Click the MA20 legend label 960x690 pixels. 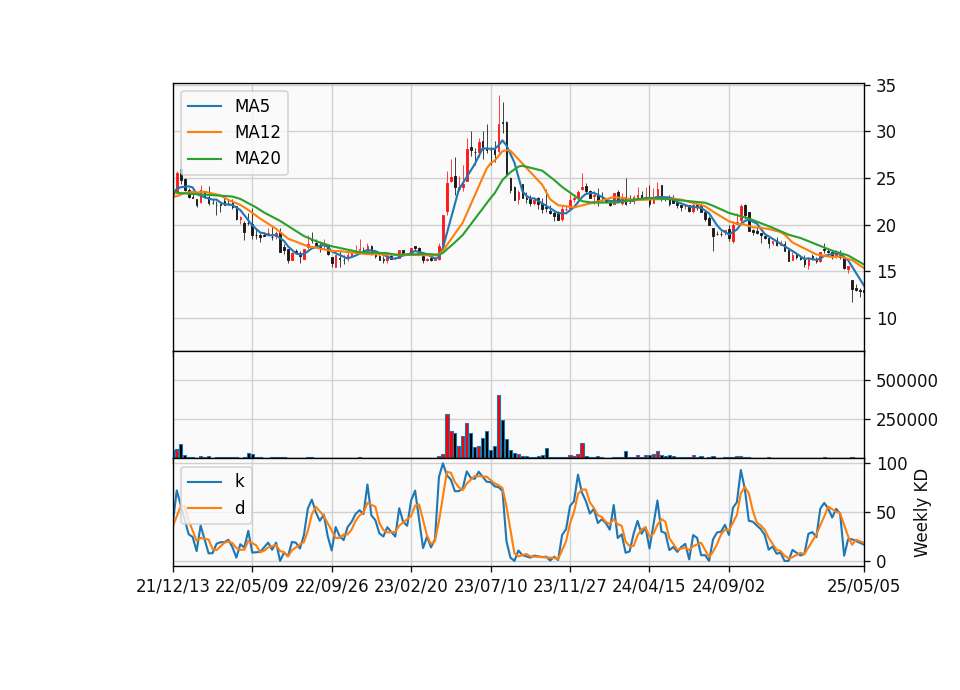pos(257,158)
